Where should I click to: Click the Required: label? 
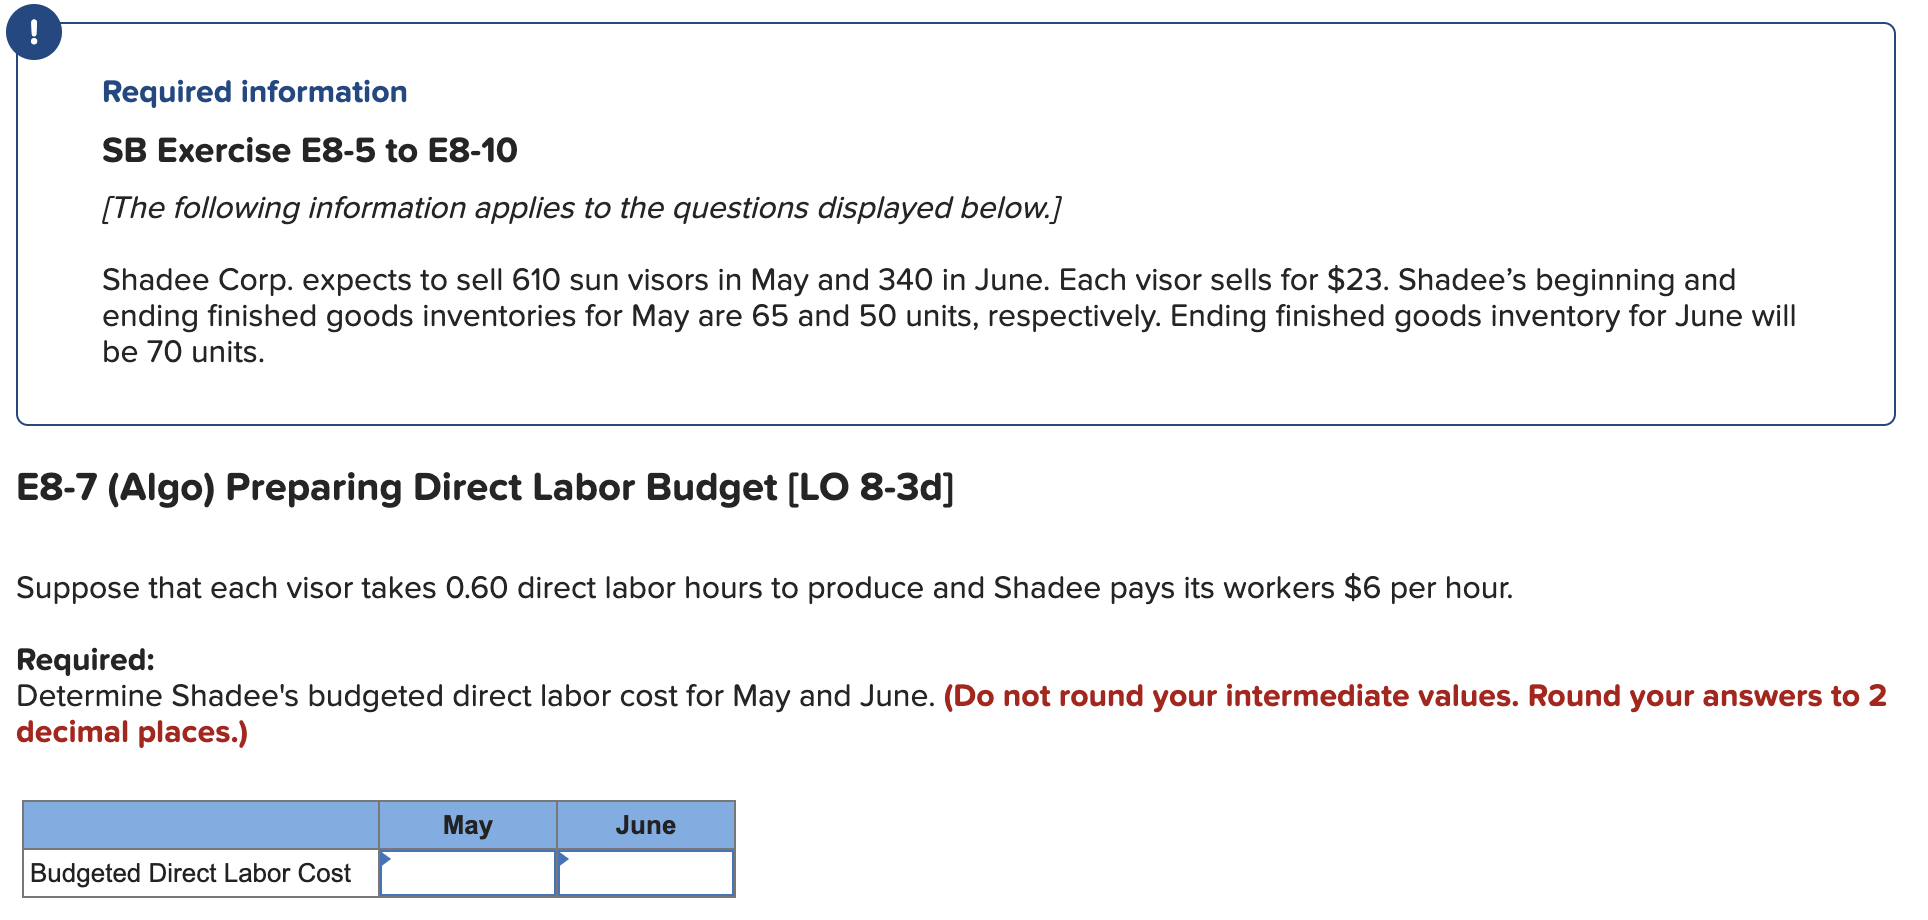pyautogui.click(x=83, y=659)
